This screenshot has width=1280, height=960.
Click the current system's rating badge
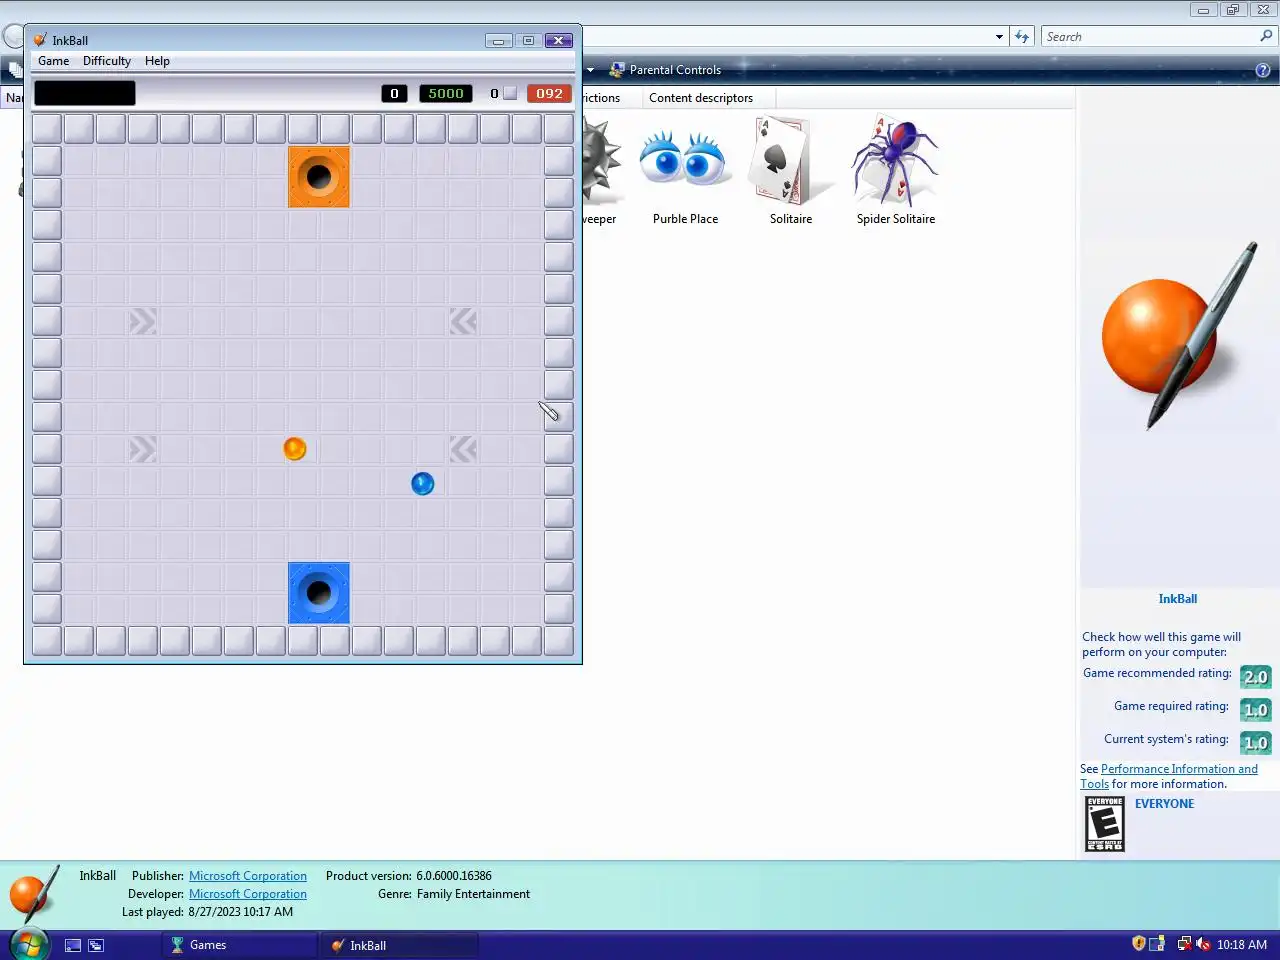1255,743
